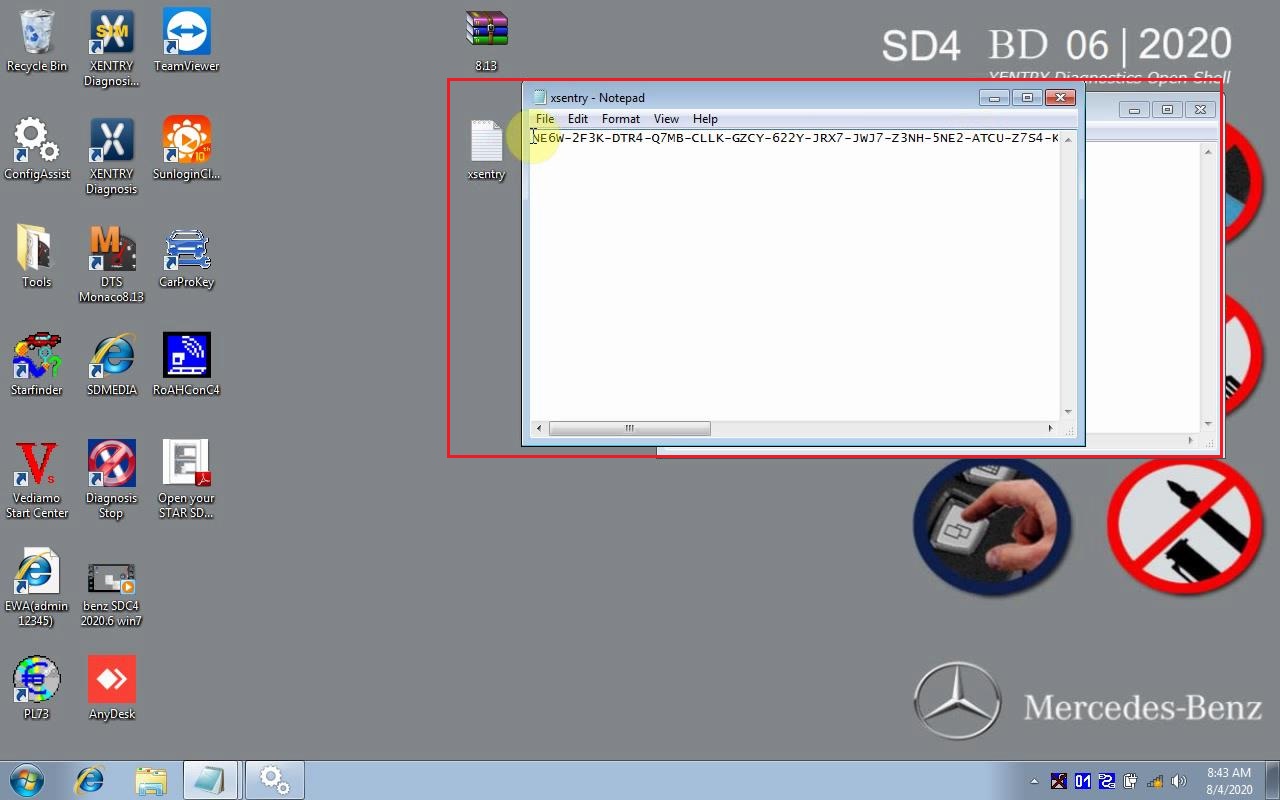Viewport: 1280px width, 800px height.
Task: Click the background window's vertical scroll down arrow
Action: [1208, 424]
